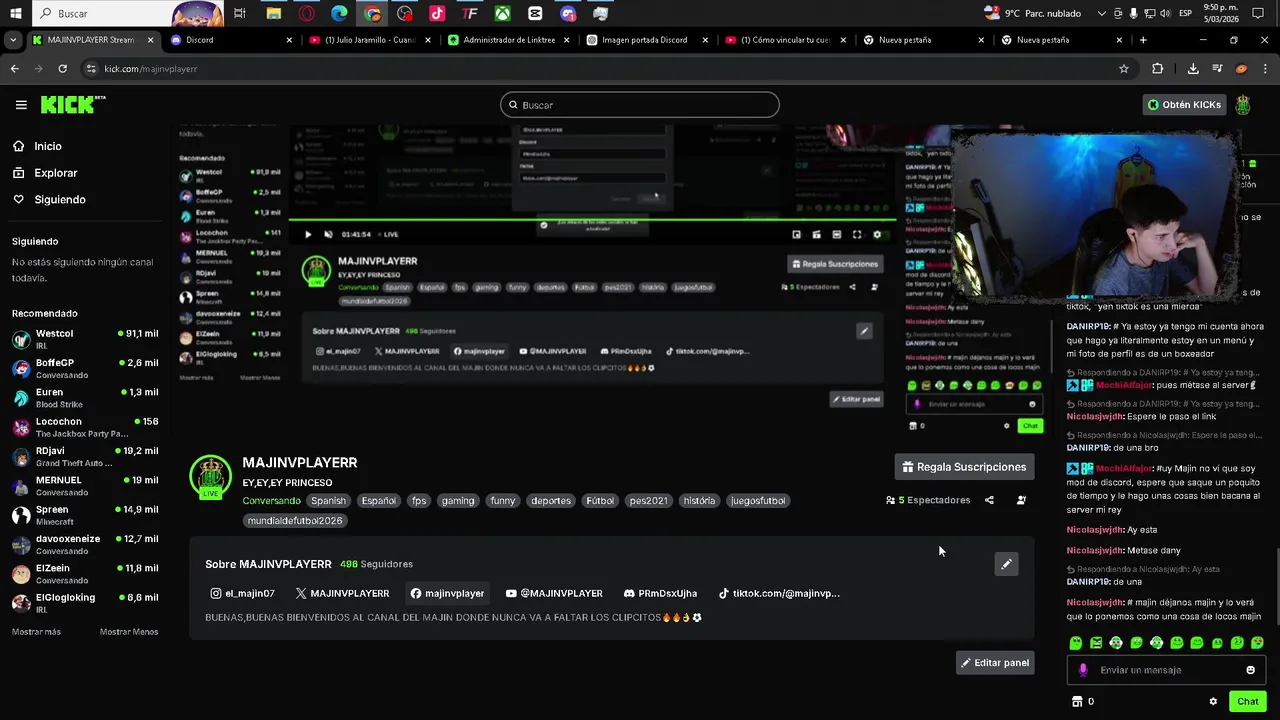Enable theater mode in the player
Viewport: 1280px width, 720px height.
click(x=837, y=235)
